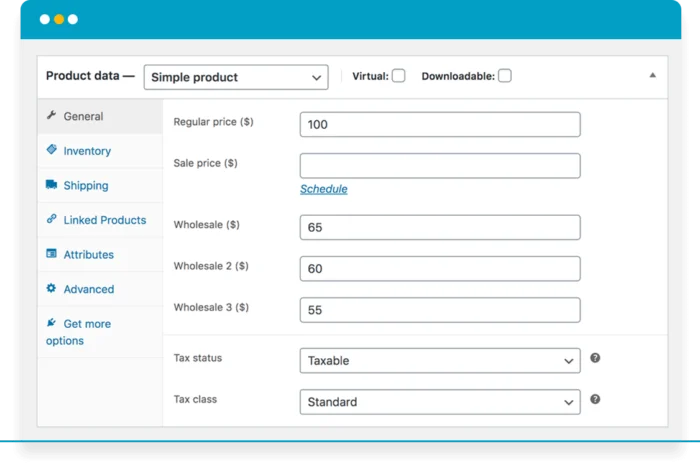Enable the Virtual checkbox
The height and width of the screenshot is (464, 700).
[x=398, y=76]
